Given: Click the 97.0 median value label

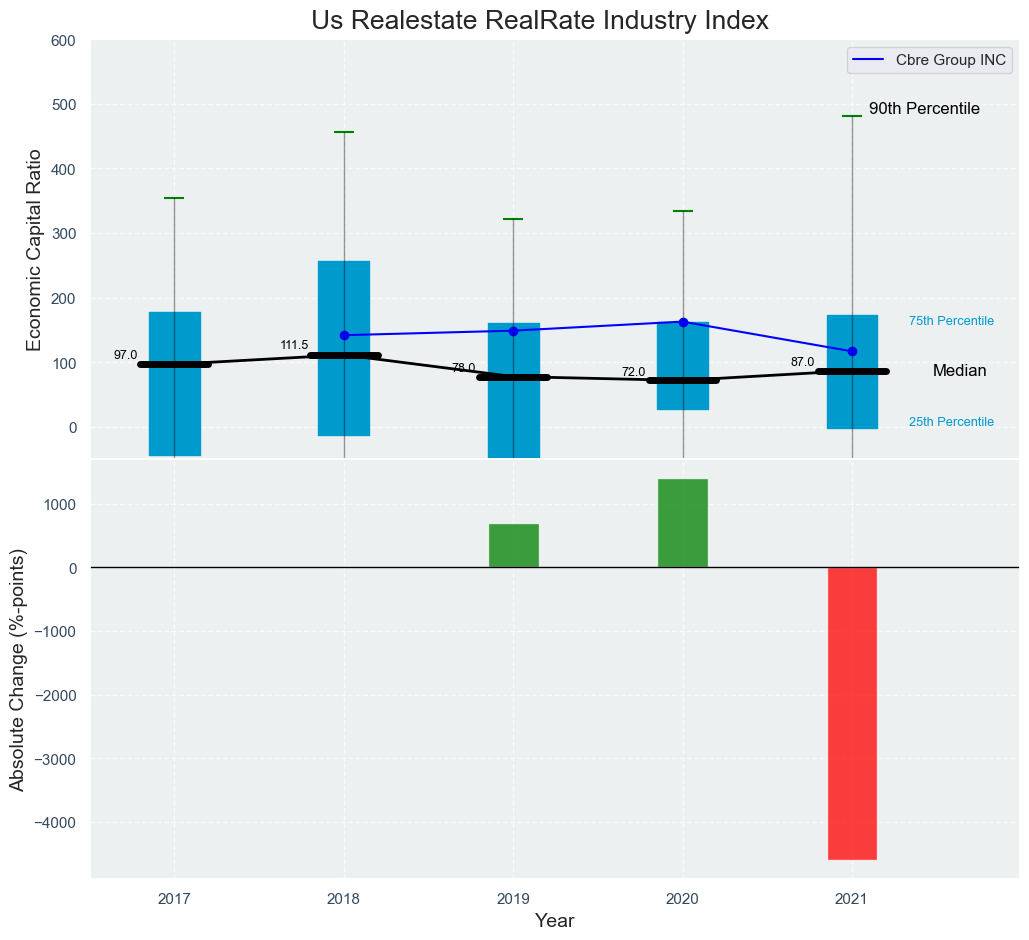Looking at the screenshot, I should 125,355.
